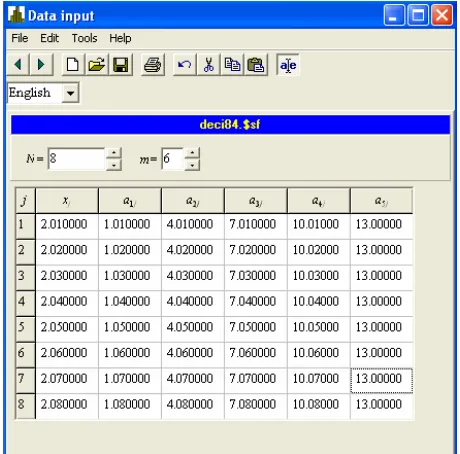Click cell 4.060000 in row 6
Viewport: 460px width, 454px height.
(193, 355)
